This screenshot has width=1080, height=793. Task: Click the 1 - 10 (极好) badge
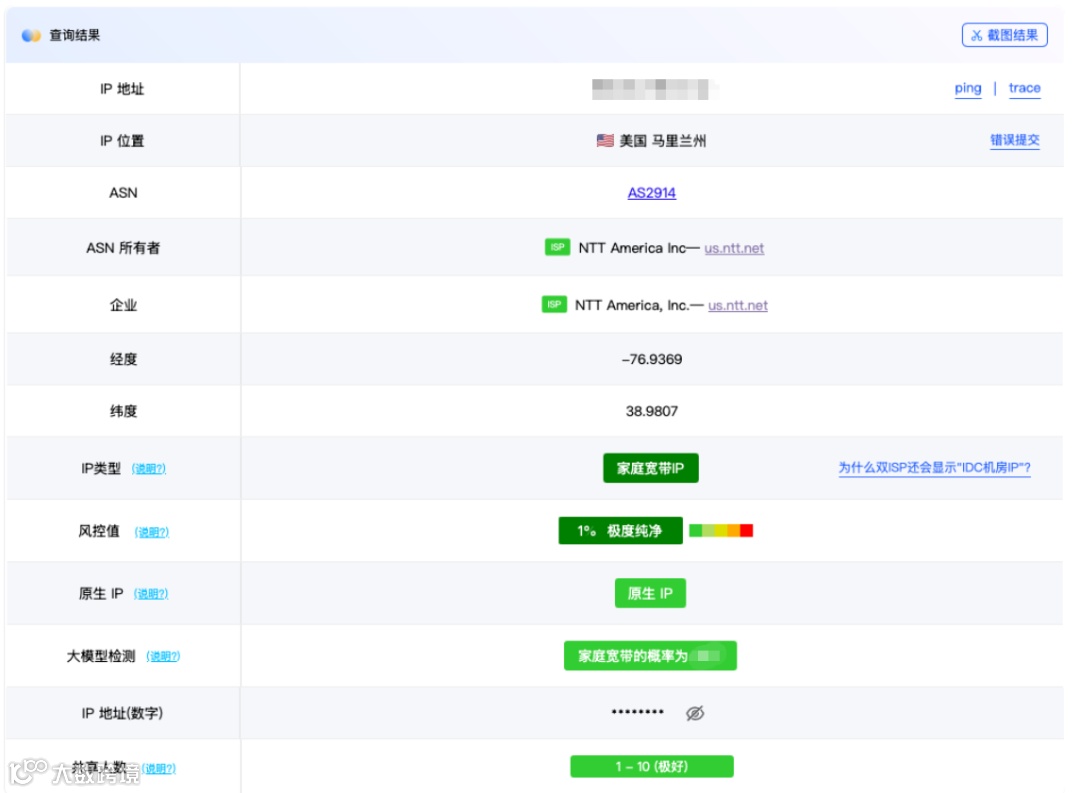tap(652, 767)
